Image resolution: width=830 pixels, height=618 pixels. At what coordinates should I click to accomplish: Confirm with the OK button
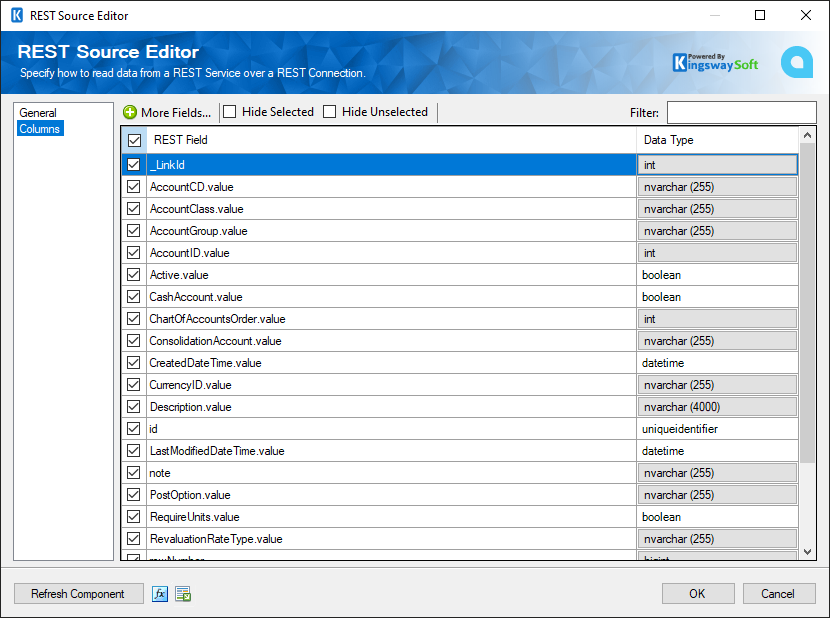point(698,594)
